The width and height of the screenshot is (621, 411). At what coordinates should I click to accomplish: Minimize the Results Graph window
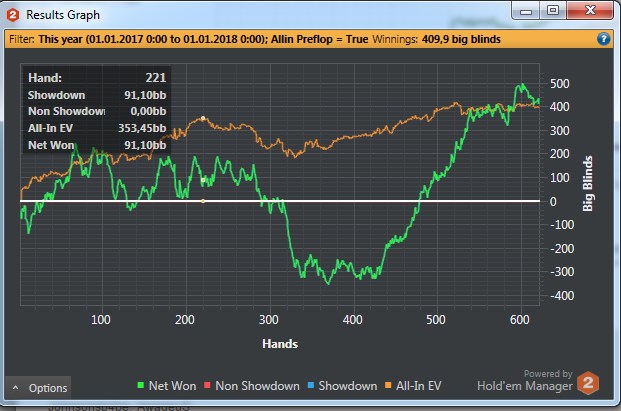[x=526, y=11]
